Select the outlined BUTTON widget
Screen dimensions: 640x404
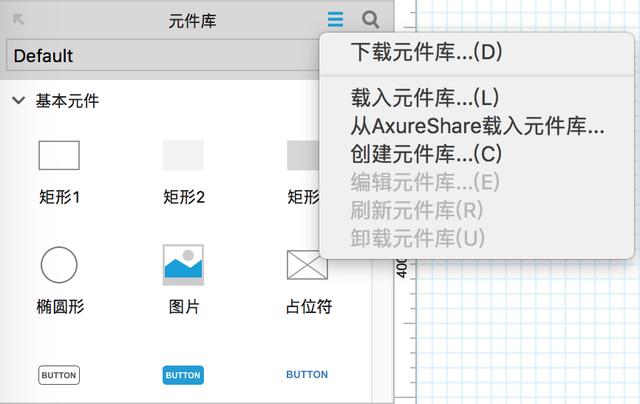tap(59, 375)
